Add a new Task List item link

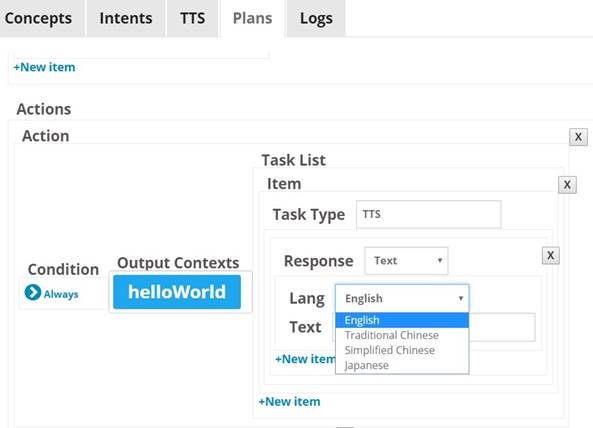pyautogui.click(x=289, y=402)
